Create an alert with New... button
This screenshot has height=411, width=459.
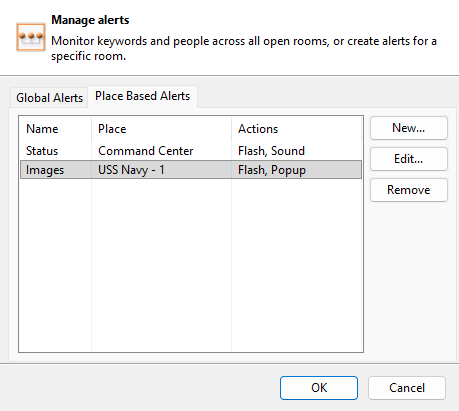point(408,128)
